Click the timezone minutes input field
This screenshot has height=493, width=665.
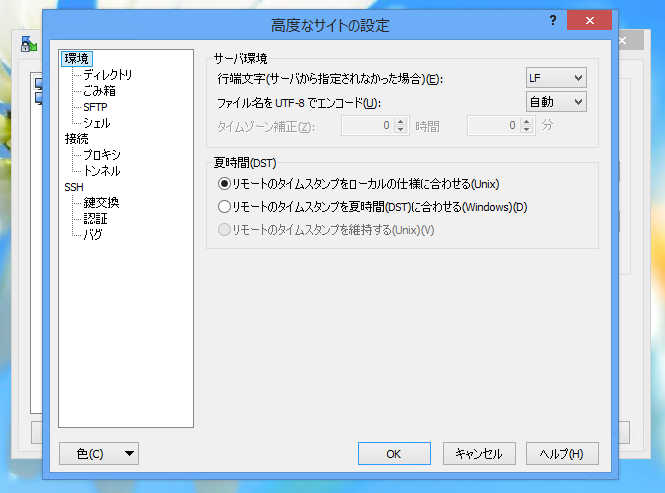click(x=493, y=126)
